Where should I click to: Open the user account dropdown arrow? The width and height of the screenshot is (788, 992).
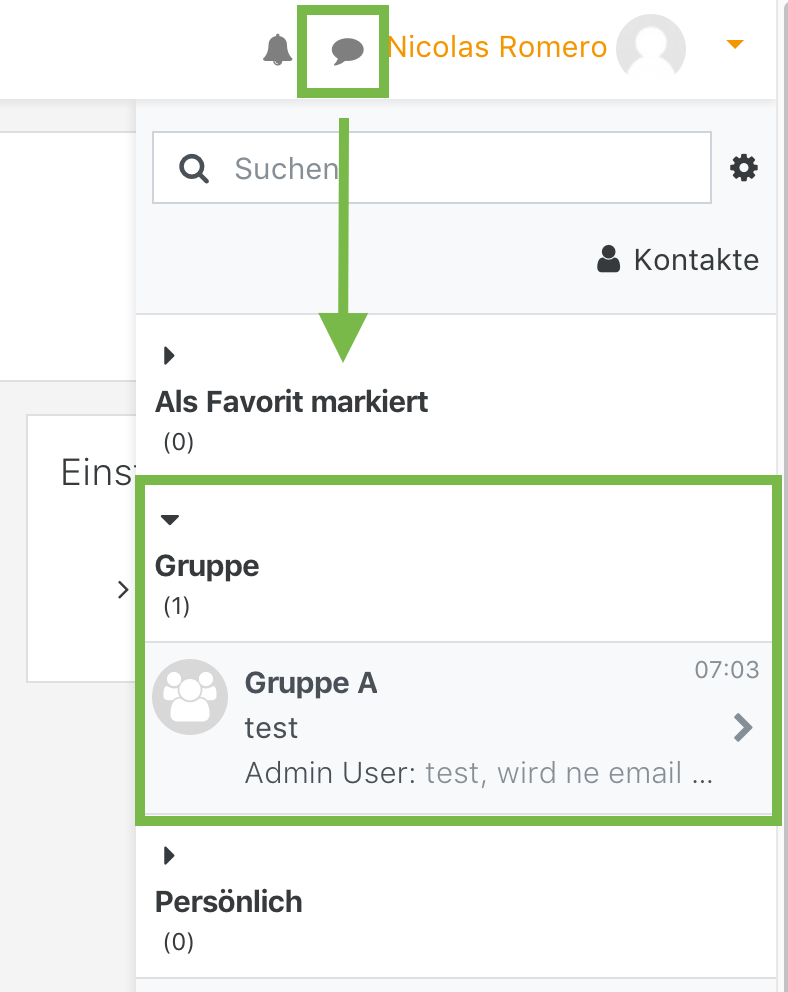pyautogui.click(x=735, y=44)
